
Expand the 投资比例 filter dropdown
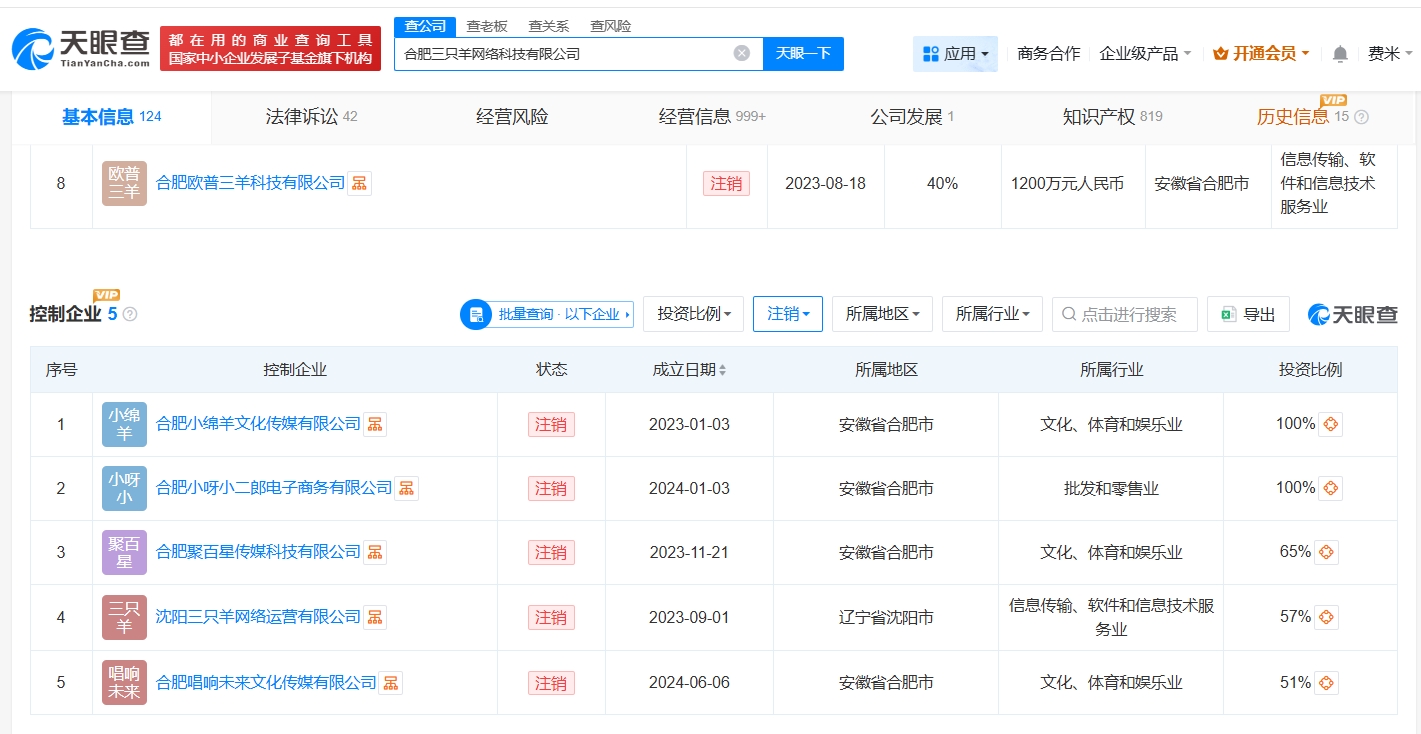(693, 314)
